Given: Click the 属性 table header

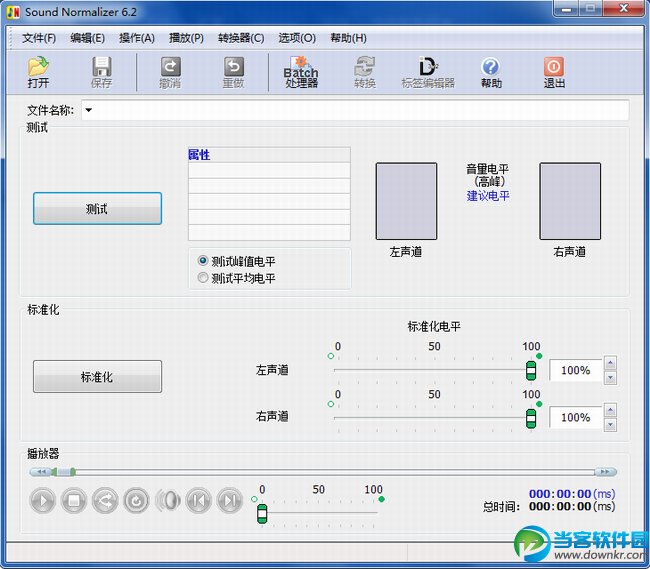Looking at the screenshot, I should 269,155.
